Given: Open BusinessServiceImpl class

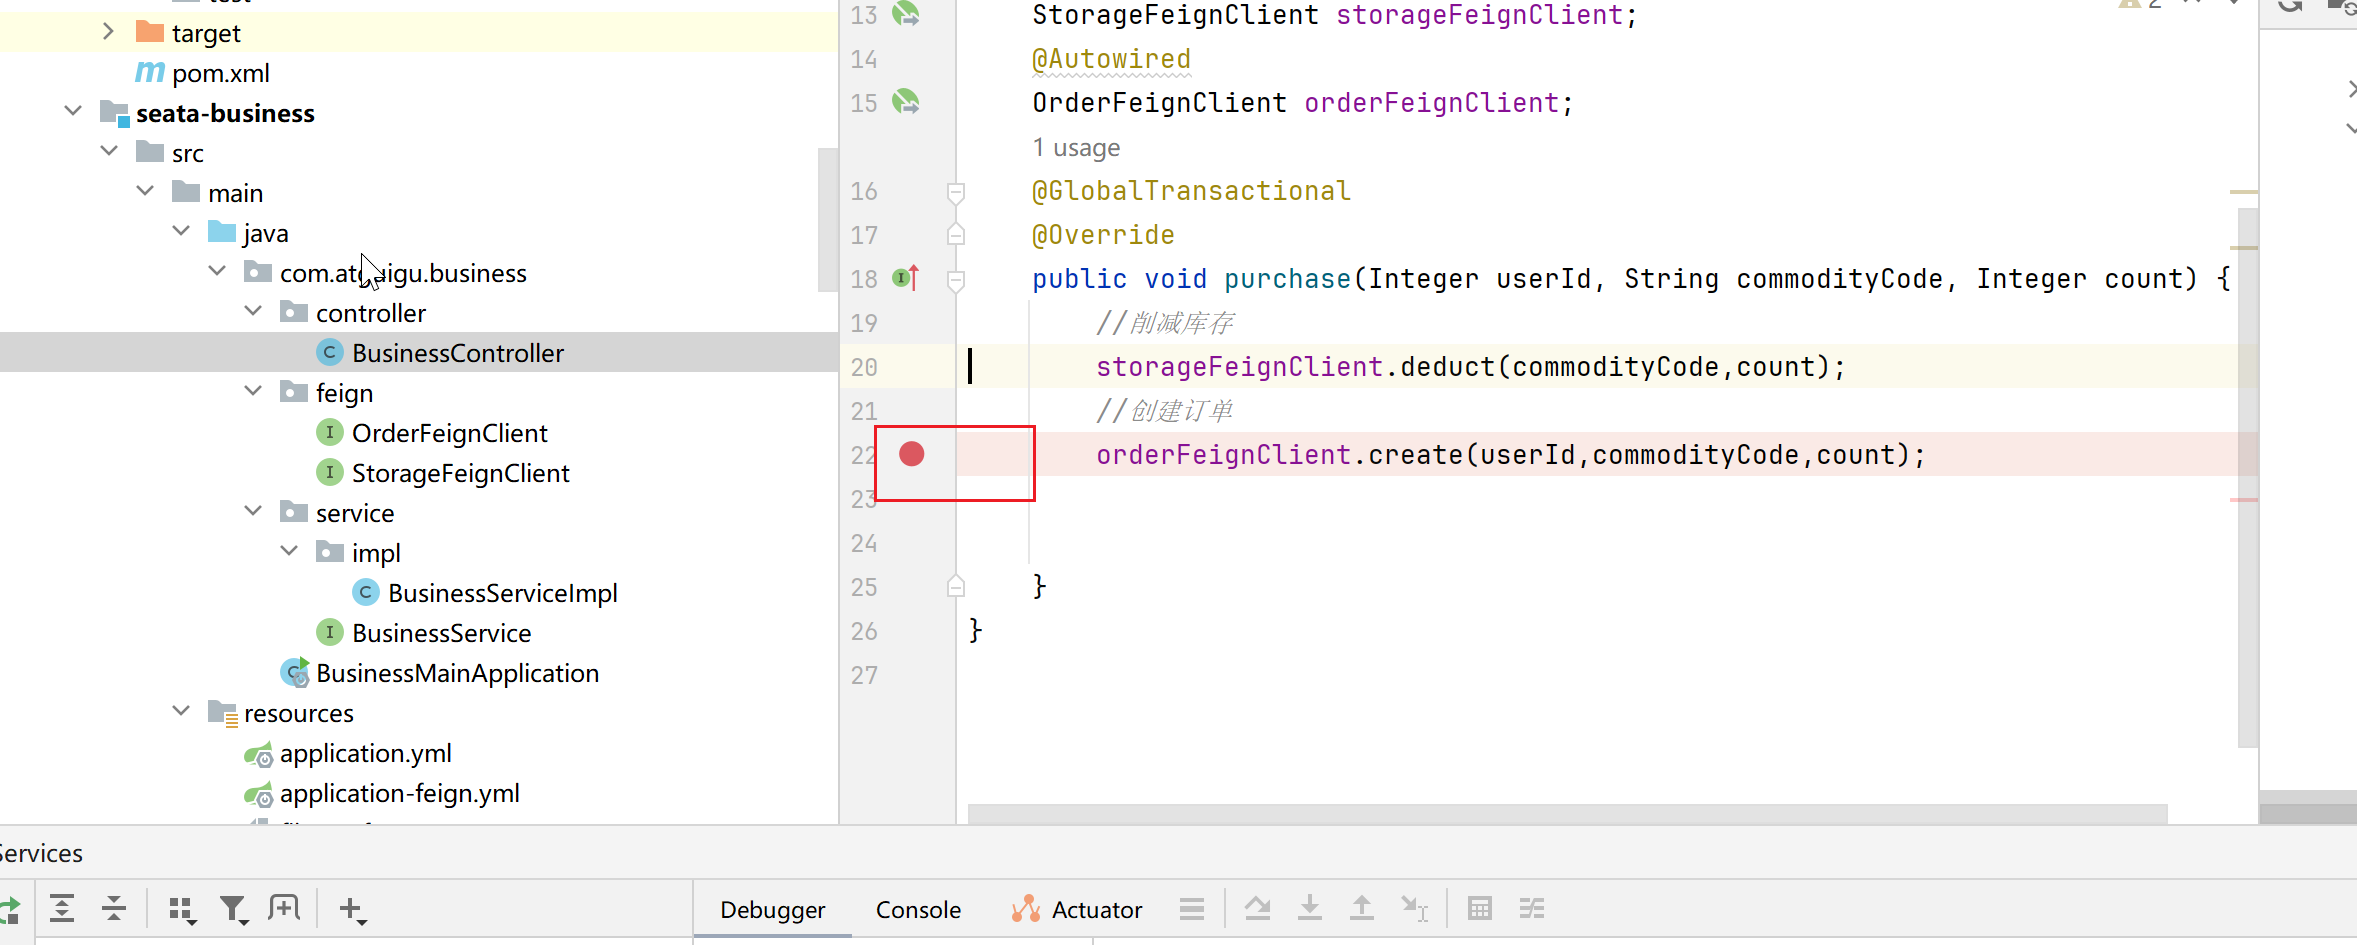Looking at the screenshot, I should pos(503,593).
